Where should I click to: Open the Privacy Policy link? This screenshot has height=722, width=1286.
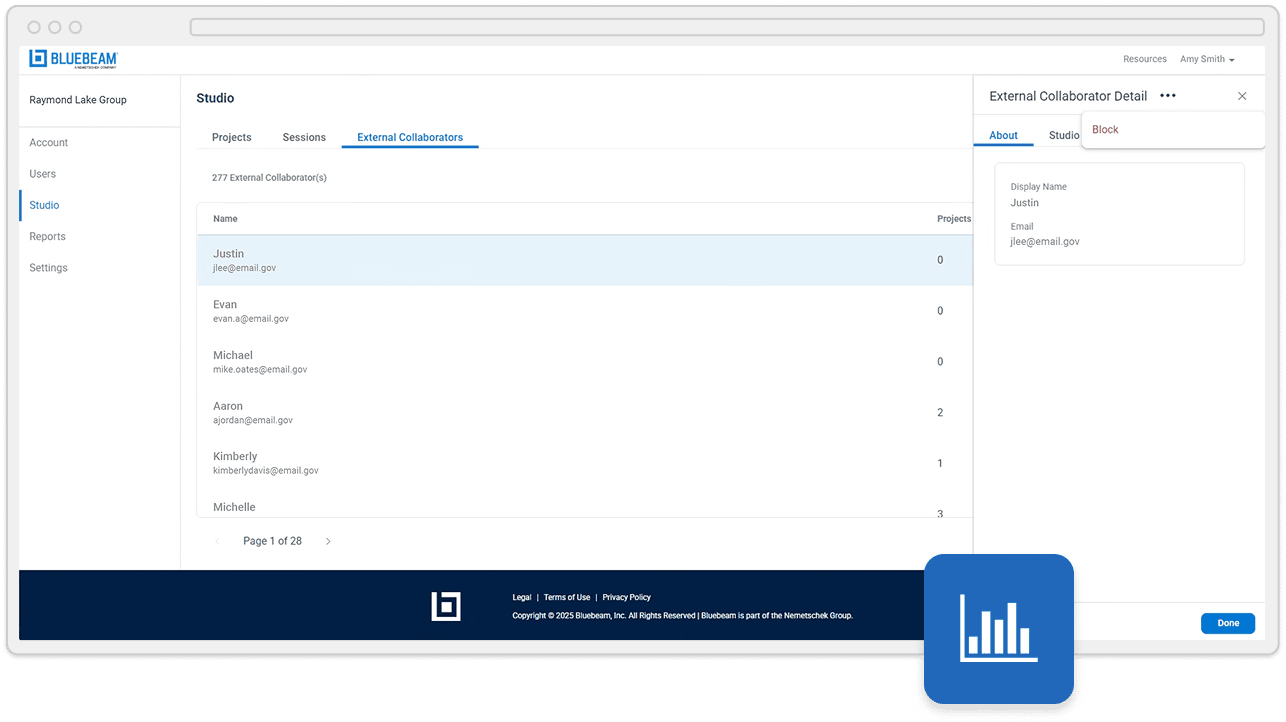[626, 597]
